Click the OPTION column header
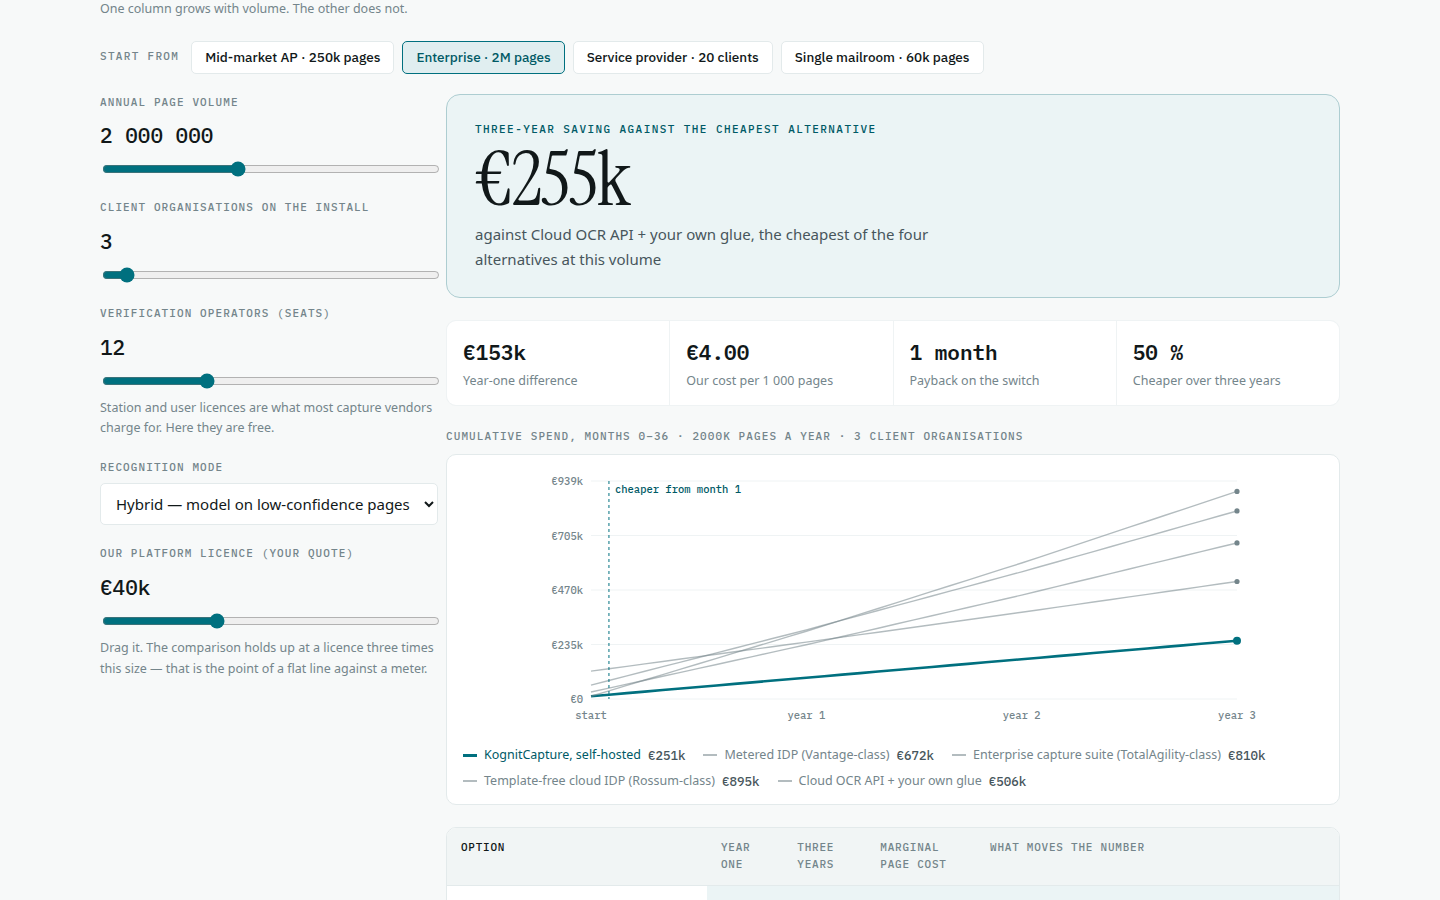Screen dimensions: 1440x900 click(483, 848)
